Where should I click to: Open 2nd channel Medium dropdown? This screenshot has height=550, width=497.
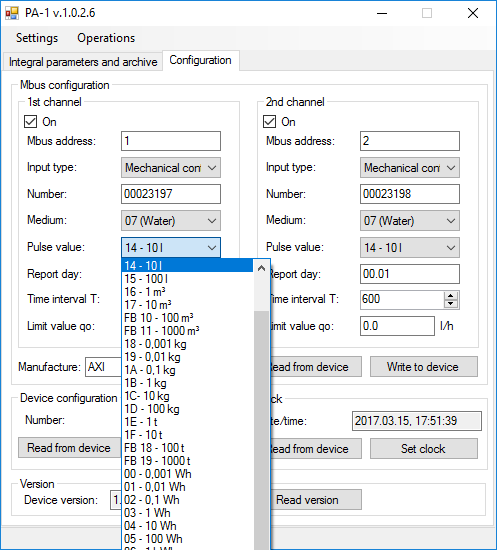[410, 221]
